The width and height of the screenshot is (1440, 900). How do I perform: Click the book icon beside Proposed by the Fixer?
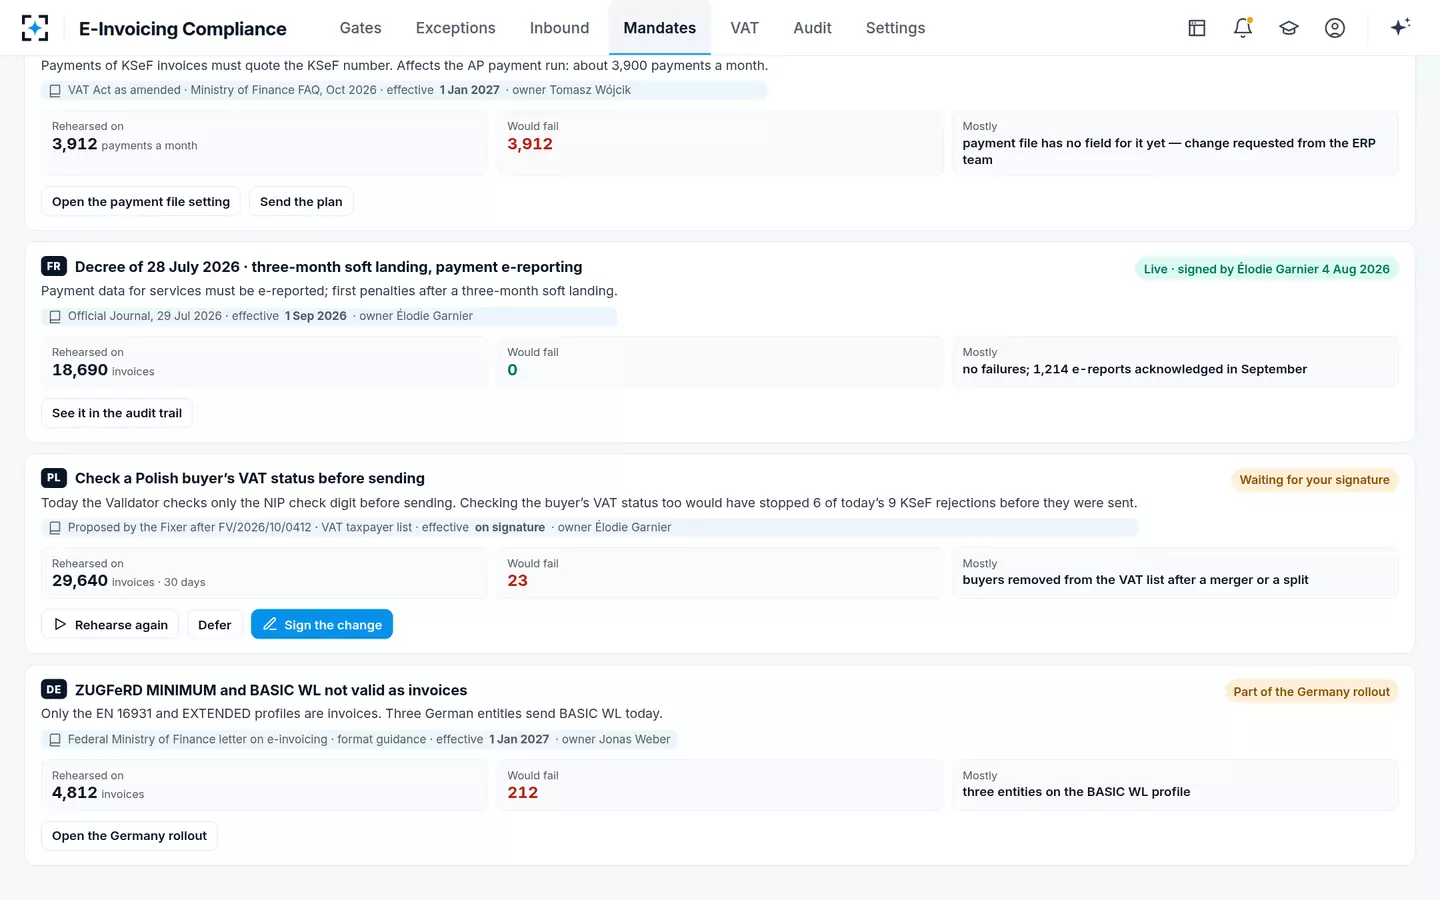55,528
